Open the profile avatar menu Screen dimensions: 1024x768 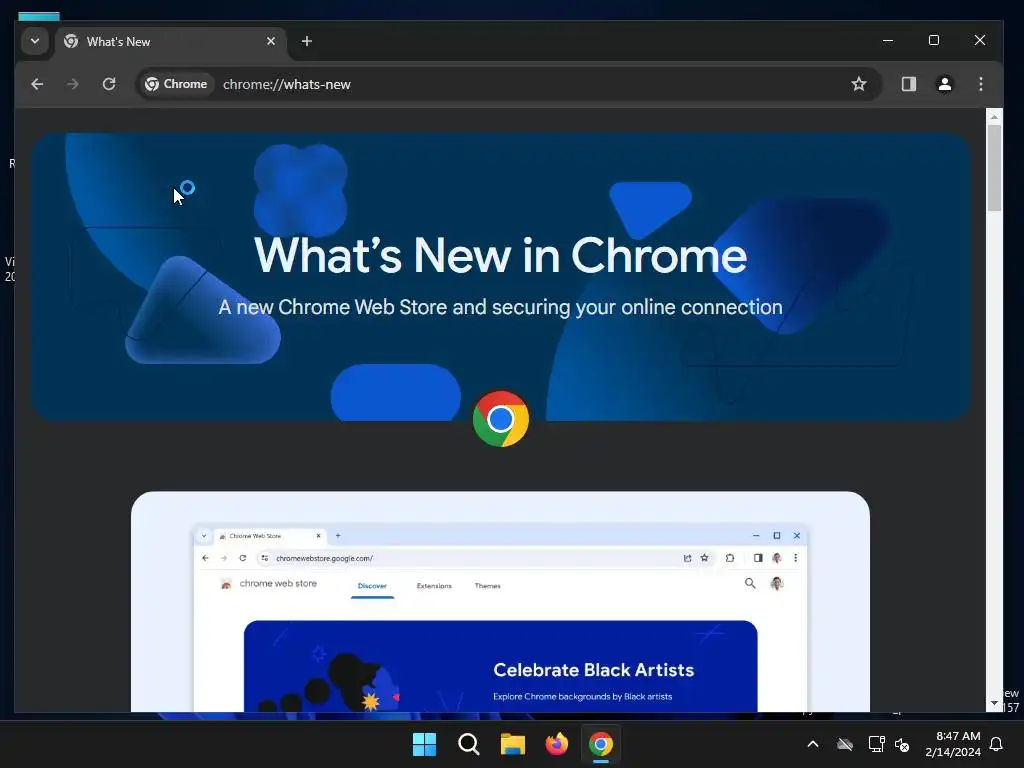944,84
